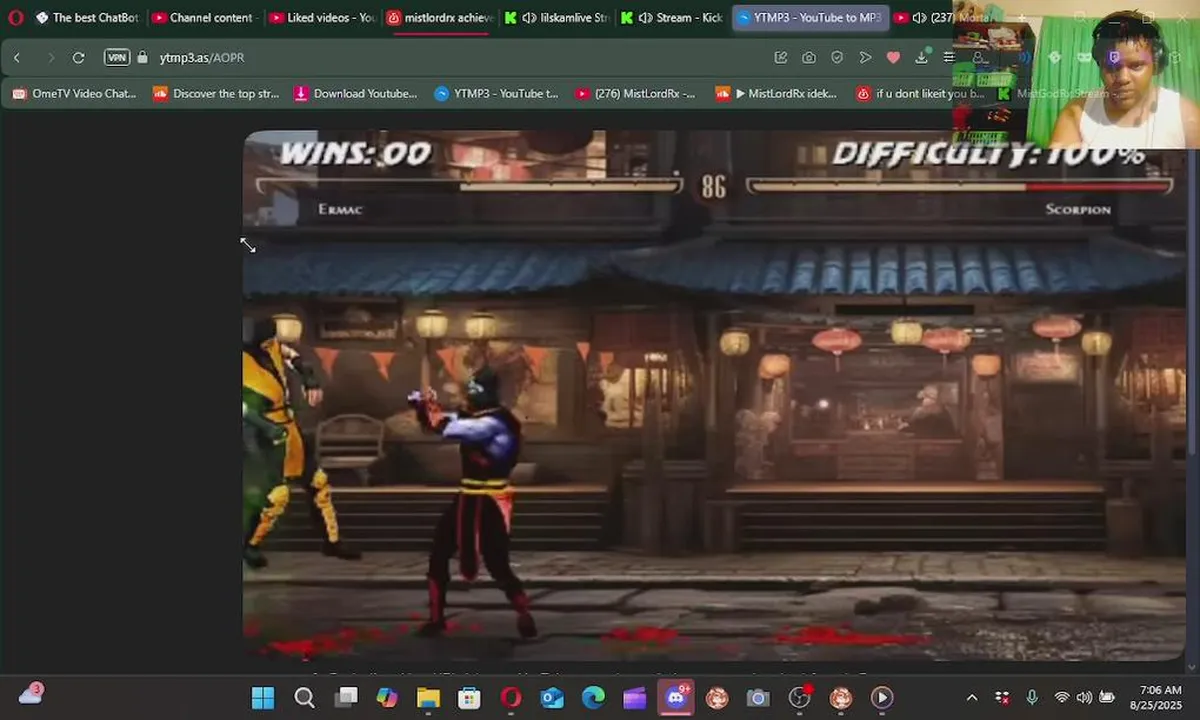Open the if u dont likeit bookmark
The image size is (1200, 720).
pyautogui.click(x=920, y=94)
